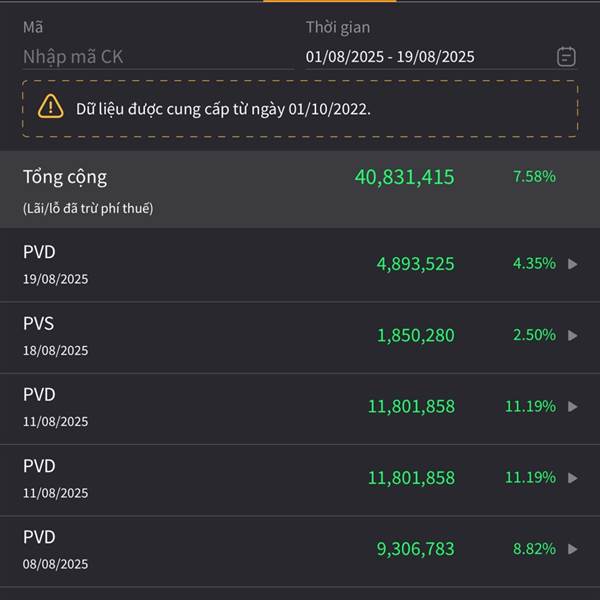The height and width of the screenshot is (600, 600).
Task: Focus the Nhập mã CK input field
Action: pyautogui.click(x=158, y=57)
